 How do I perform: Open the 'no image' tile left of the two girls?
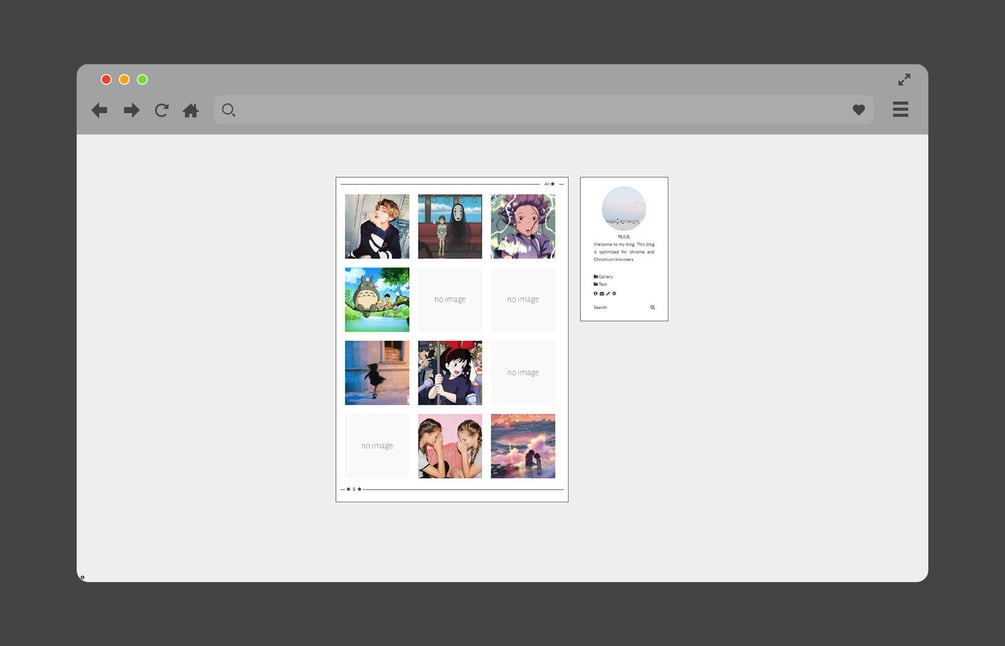(377, 445)
